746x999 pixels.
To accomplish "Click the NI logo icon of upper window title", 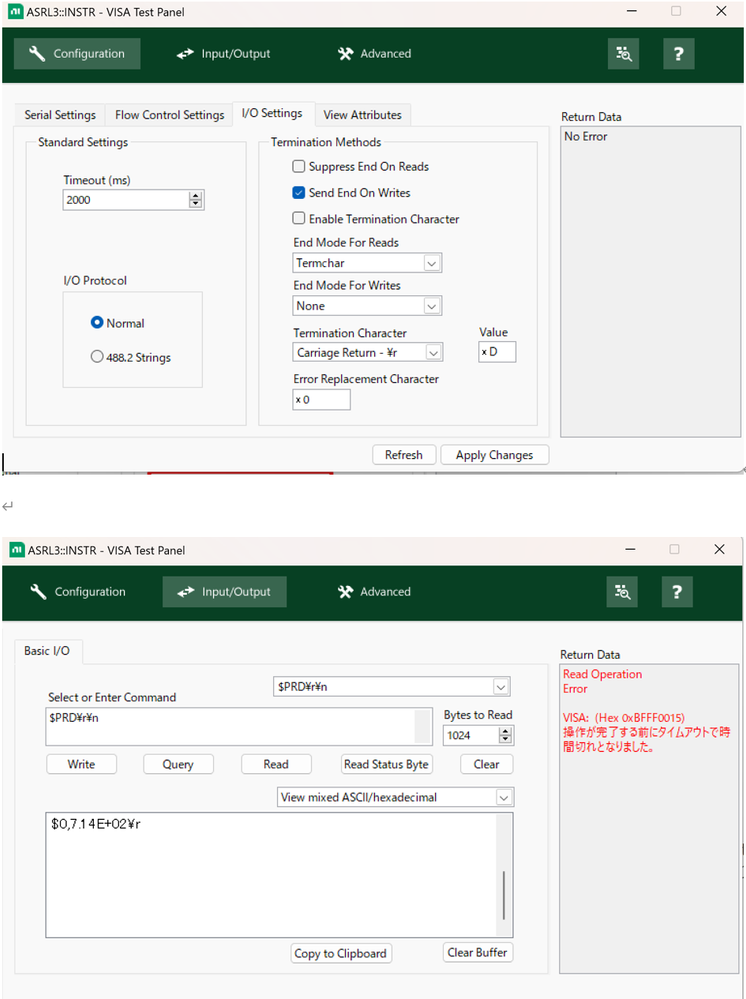I will point(15,11).
